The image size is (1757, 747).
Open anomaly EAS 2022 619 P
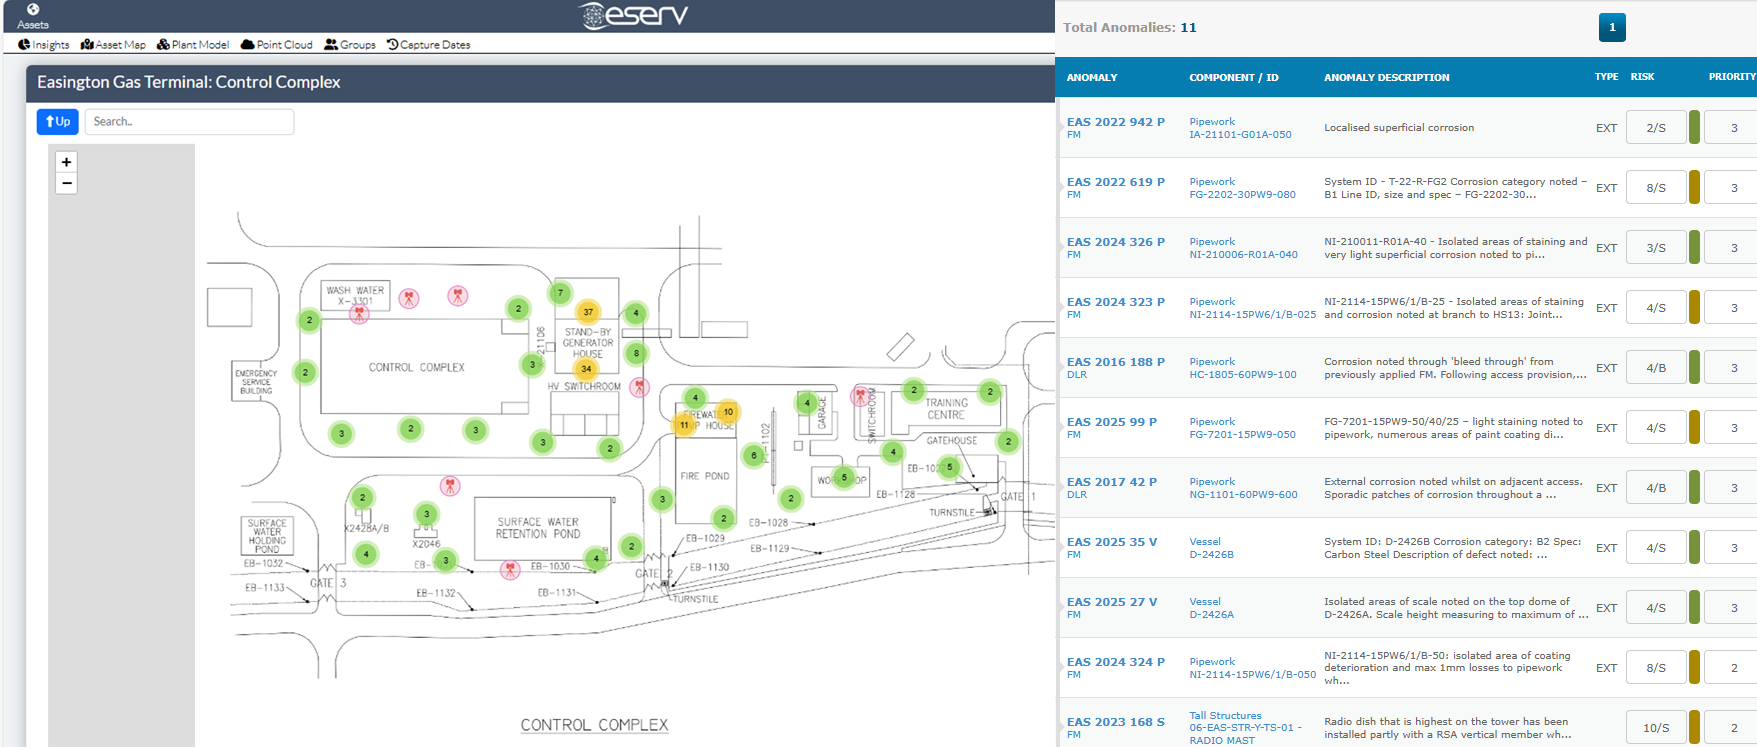tap(1116, 182)
